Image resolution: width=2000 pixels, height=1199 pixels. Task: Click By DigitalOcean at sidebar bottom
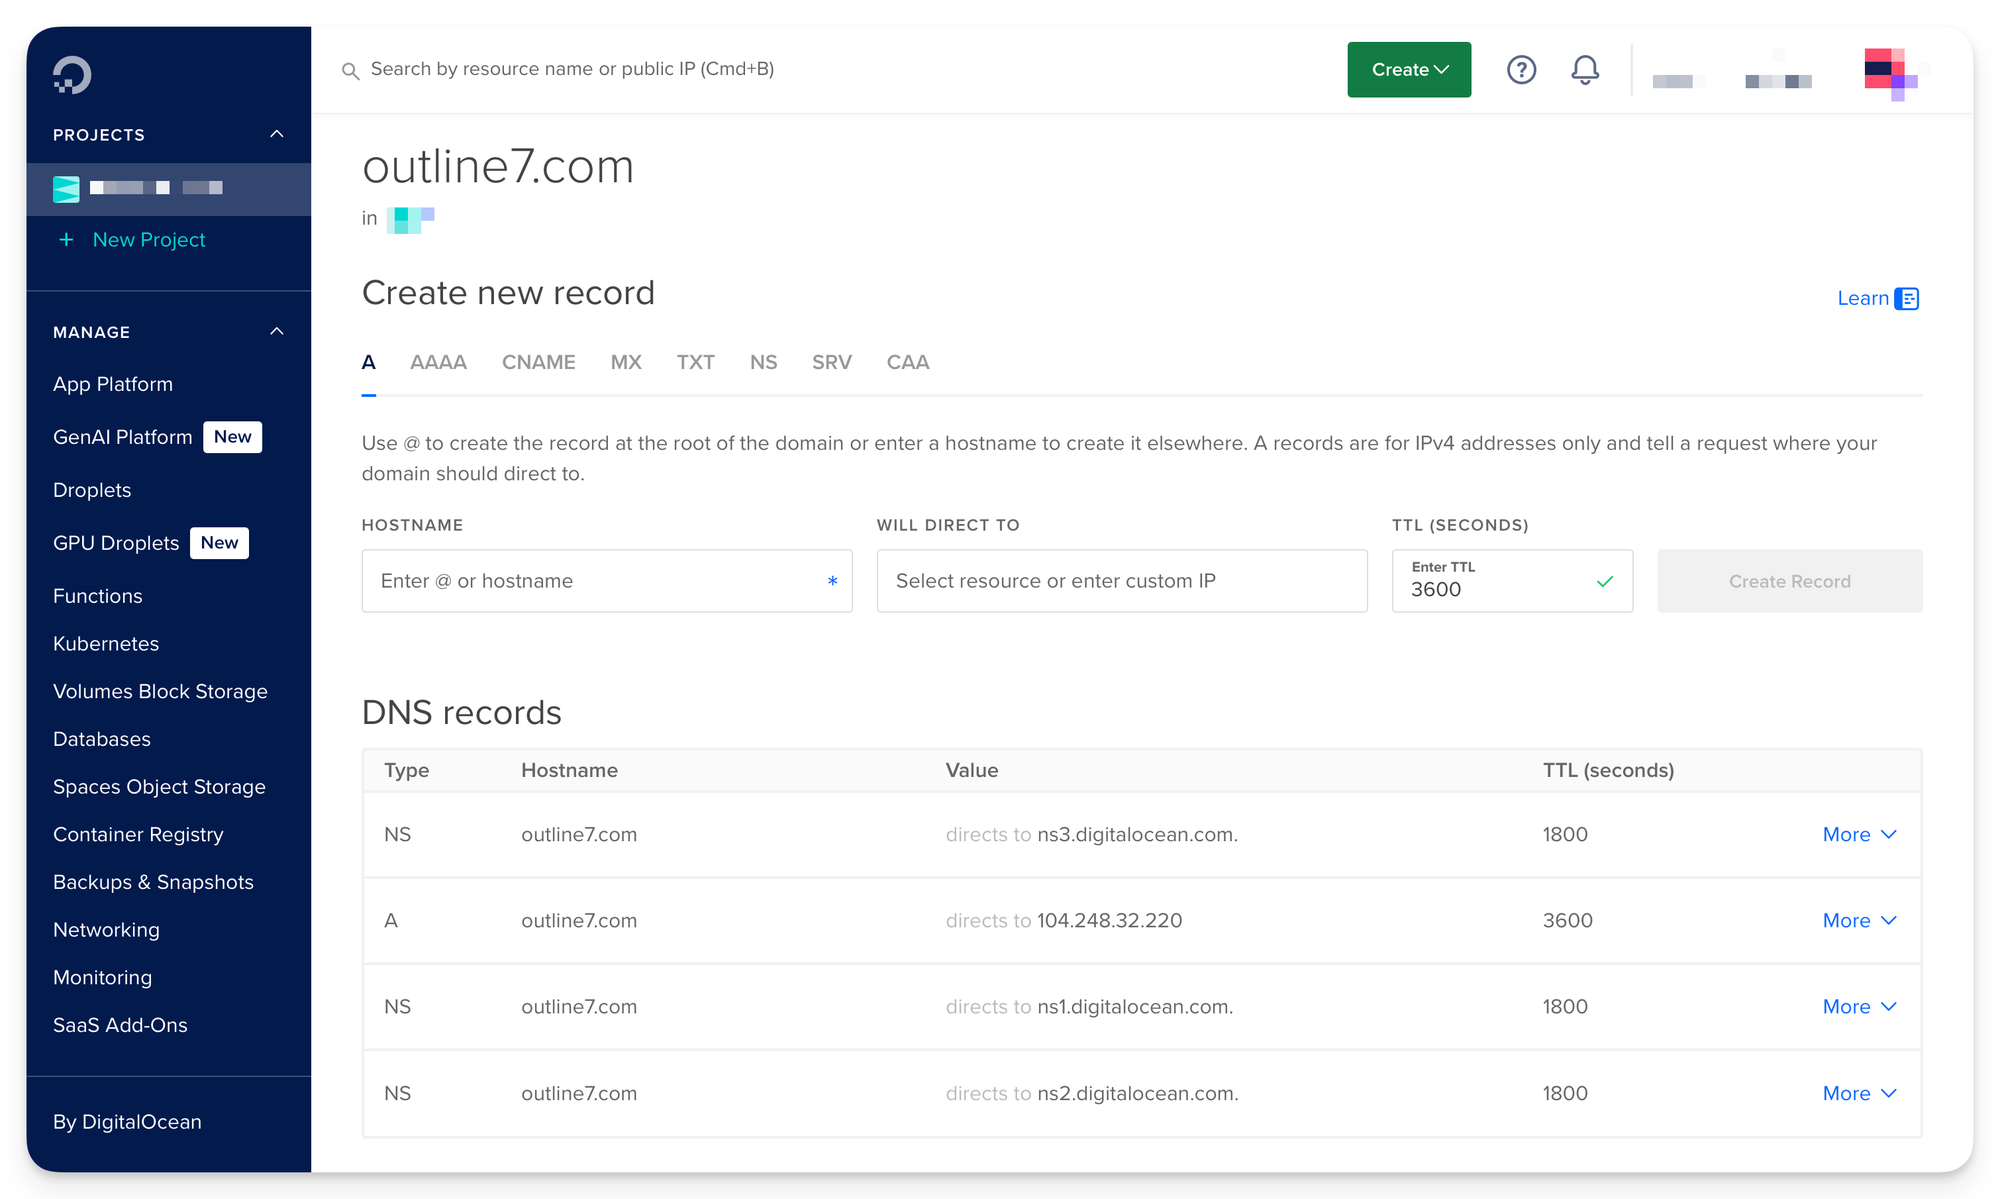point(127,1123)
